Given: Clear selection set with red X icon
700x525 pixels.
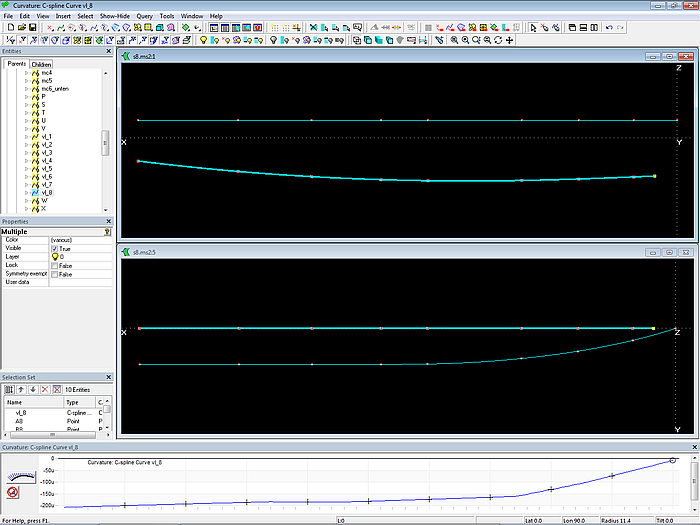Looking at the screenshot, I should [44, 388].
